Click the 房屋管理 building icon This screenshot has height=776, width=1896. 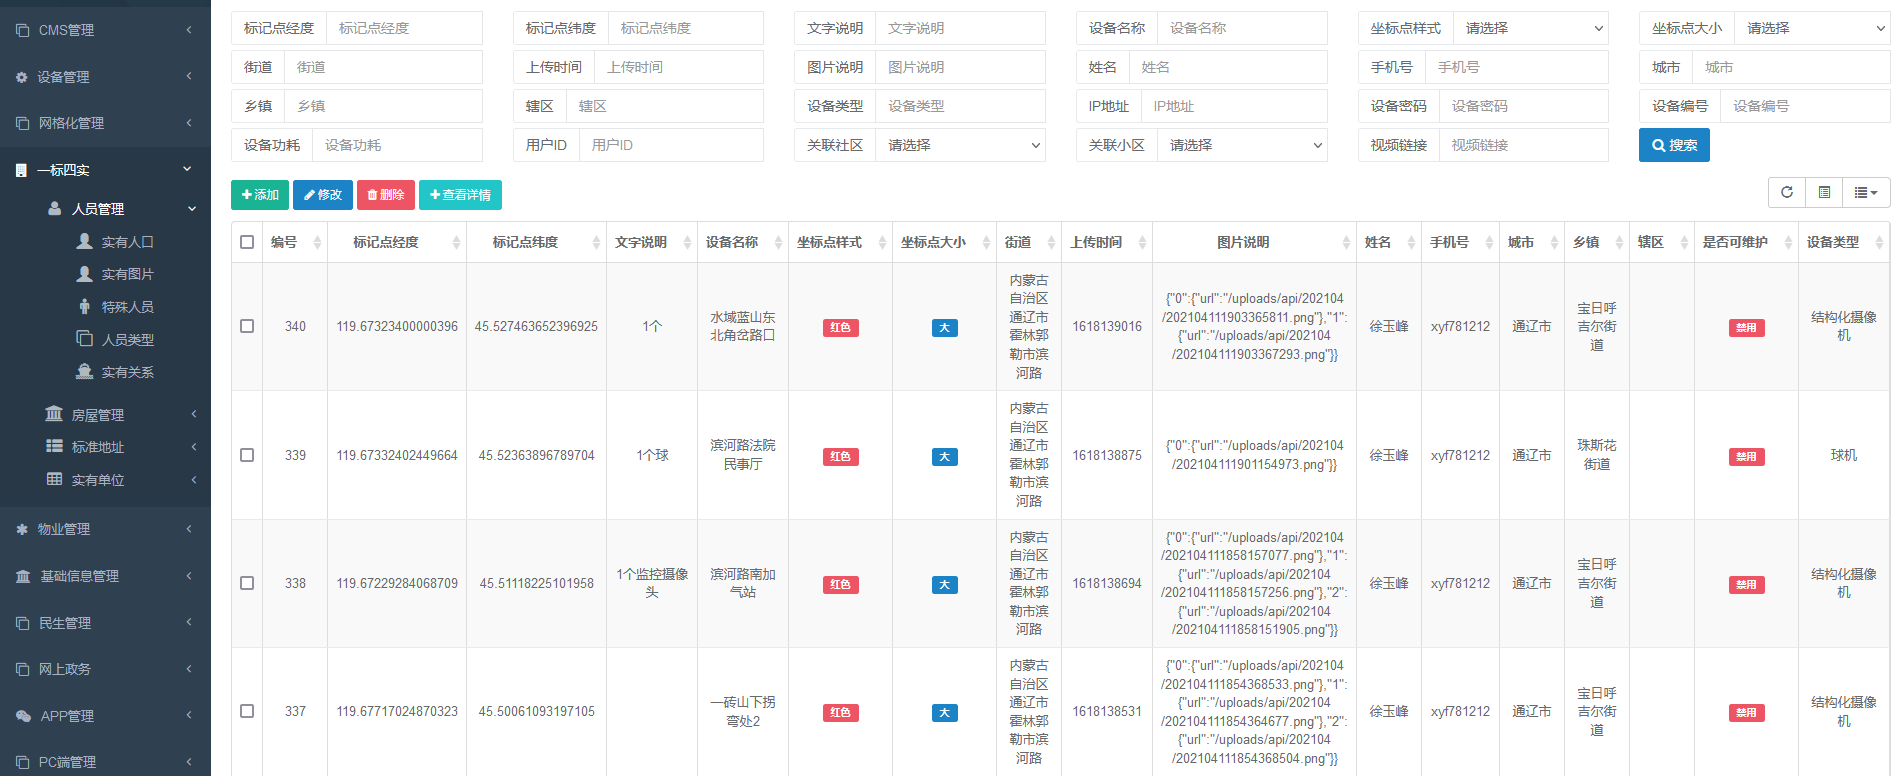[x=54, y=414]
